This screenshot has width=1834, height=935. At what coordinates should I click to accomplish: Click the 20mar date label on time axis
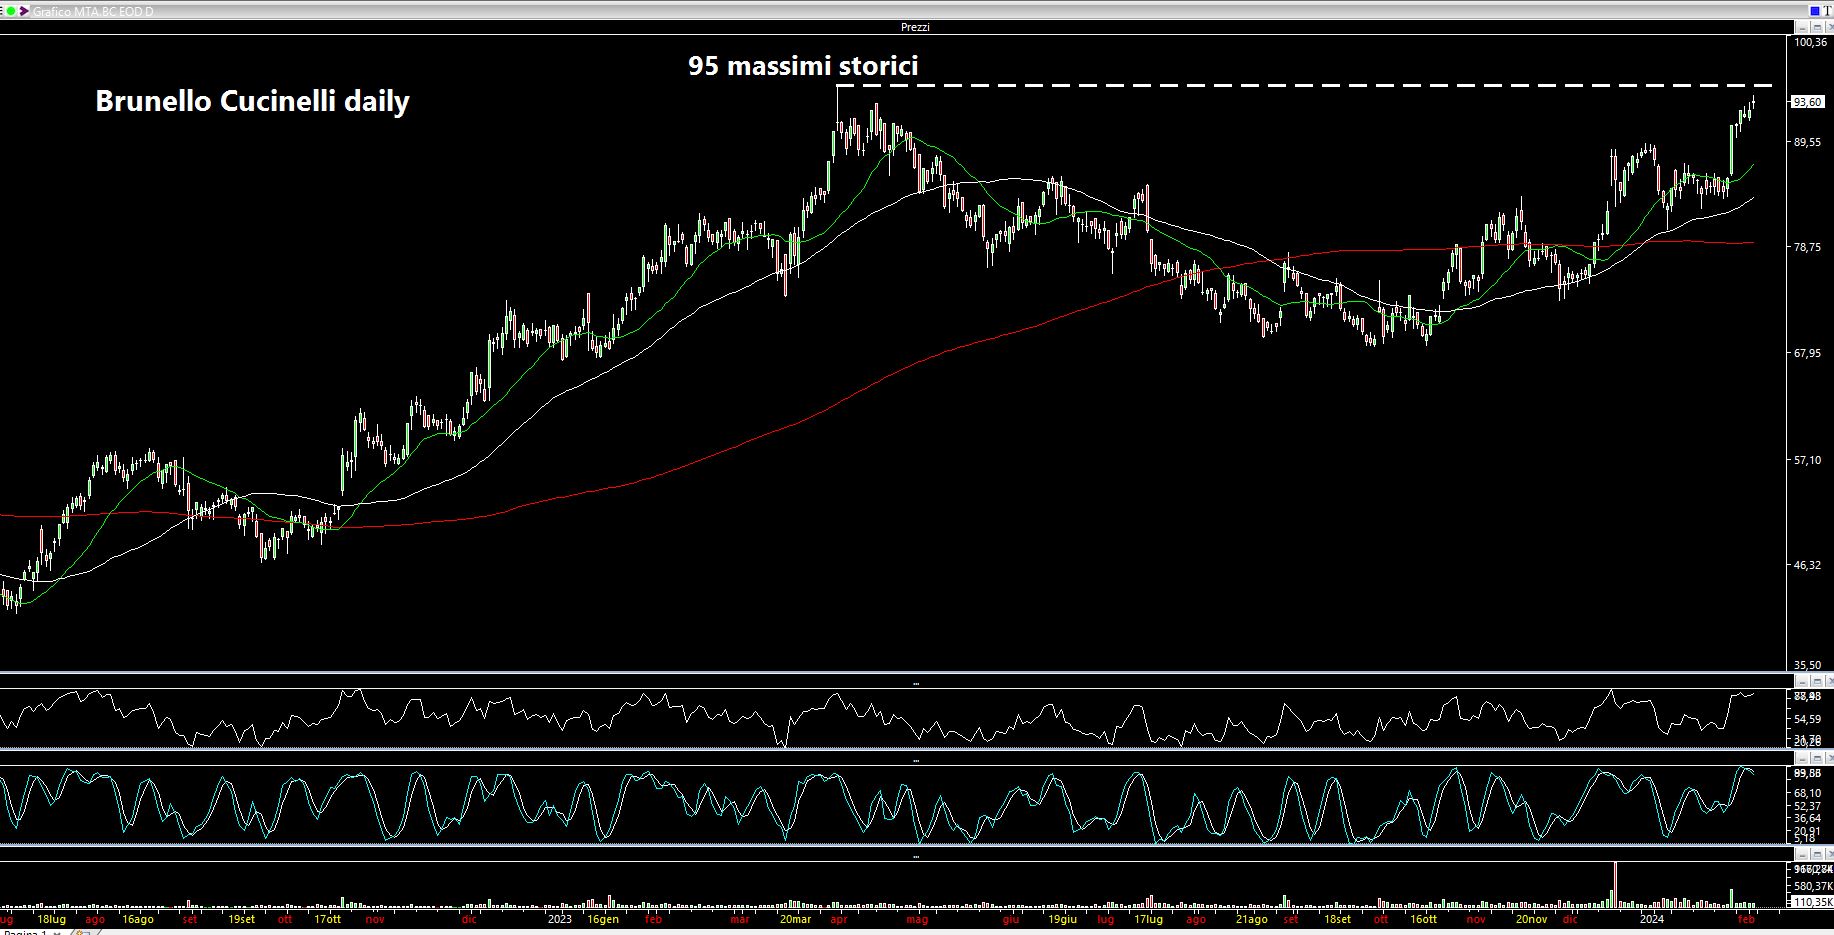[x=795, y=919]
